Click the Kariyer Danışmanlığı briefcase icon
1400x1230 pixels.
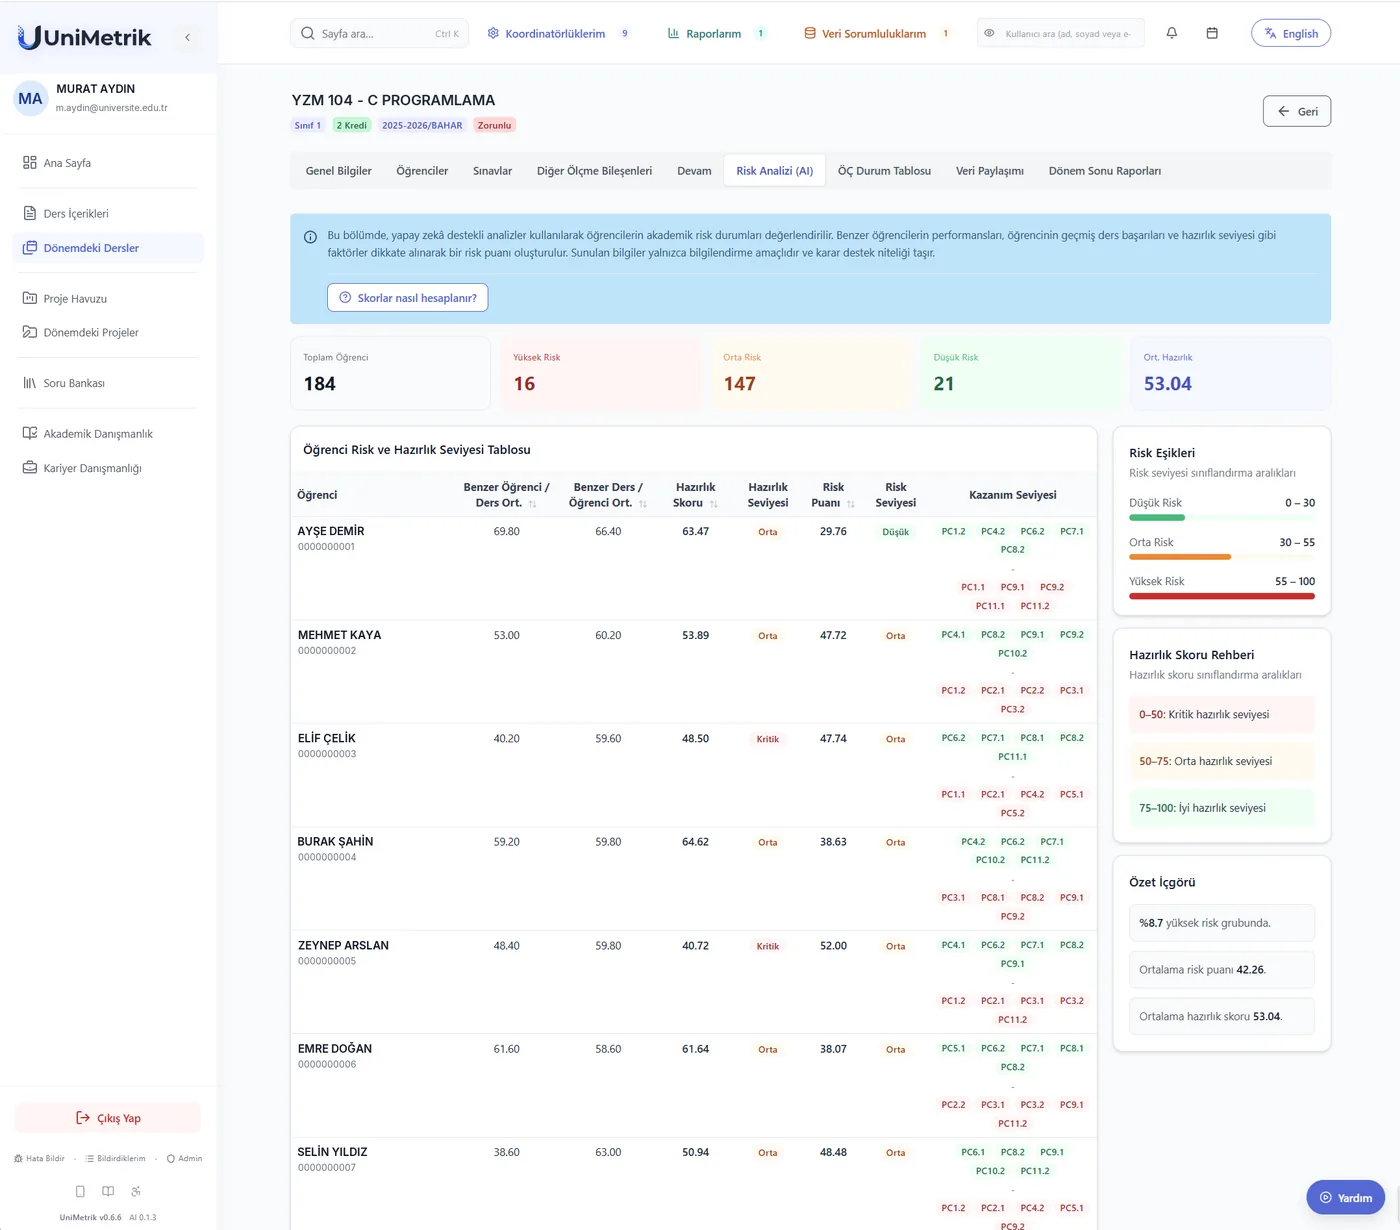tap(30, 467)
